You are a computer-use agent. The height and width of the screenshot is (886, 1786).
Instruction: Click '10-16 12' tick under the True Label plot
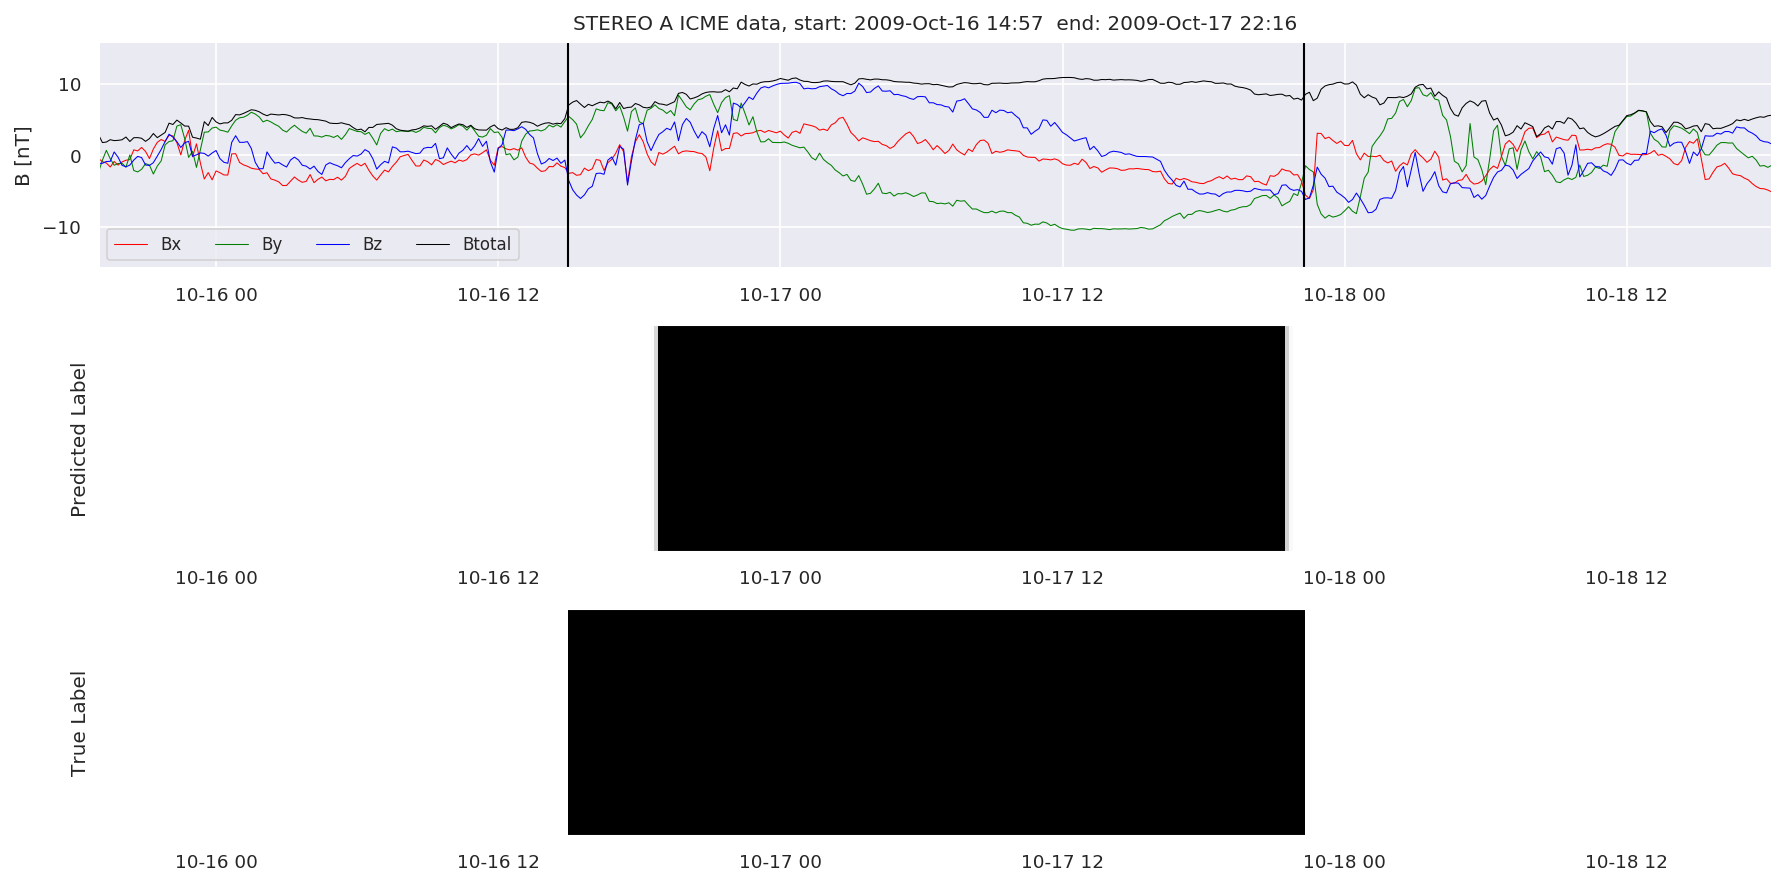[x=498, y=862]
